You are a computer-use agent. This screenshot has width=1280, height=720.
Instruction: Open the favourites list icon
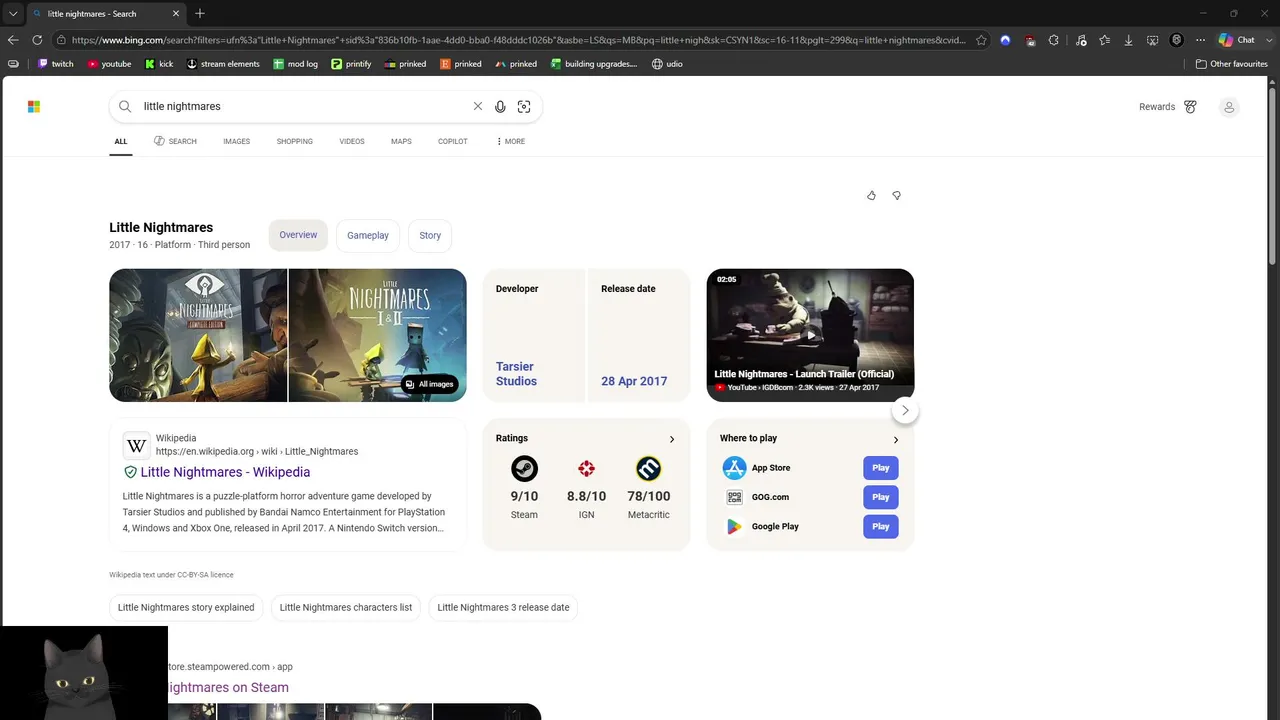tap(1104, 40)
